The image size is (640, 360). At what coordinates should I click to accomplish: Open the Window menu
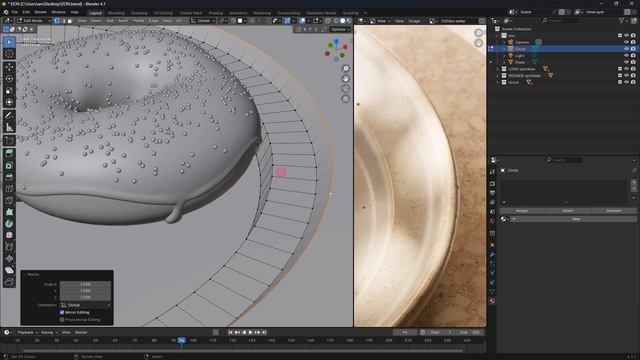point(58,12)
